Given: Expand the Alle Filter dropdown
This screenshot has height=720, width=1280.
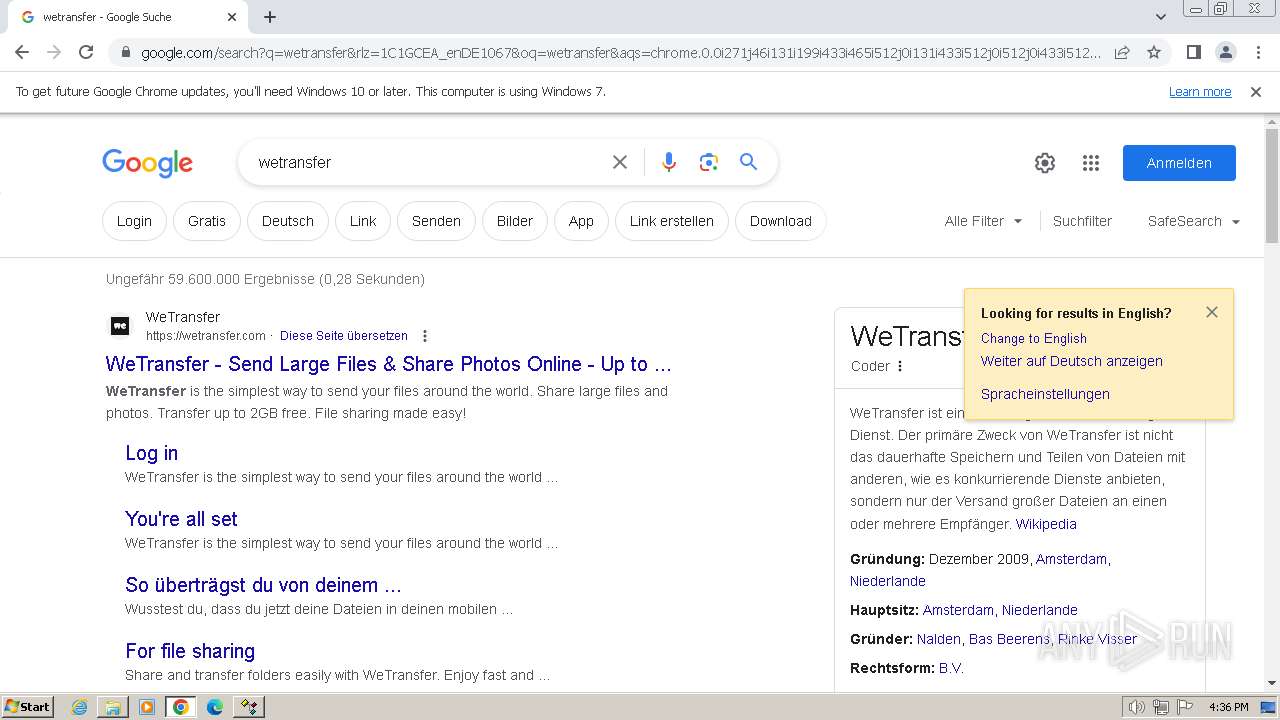Looking at the screenshot, I should tap(983, 221).
